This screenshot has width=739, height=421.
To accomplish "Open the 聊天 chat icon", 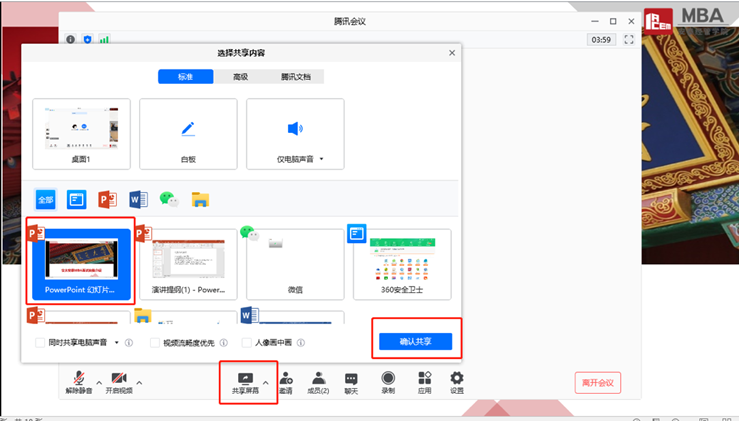I will pos(351,380).
